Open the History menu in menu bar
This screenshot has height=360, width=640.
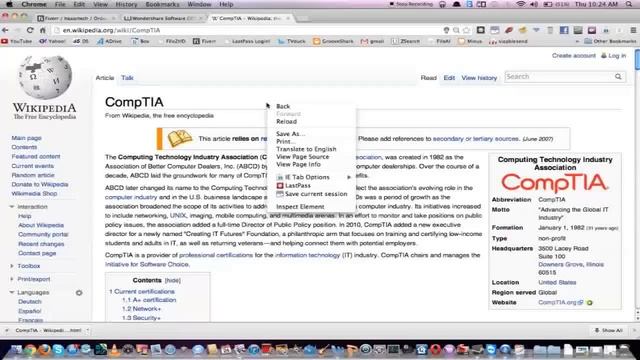click(x=126, y=4)
